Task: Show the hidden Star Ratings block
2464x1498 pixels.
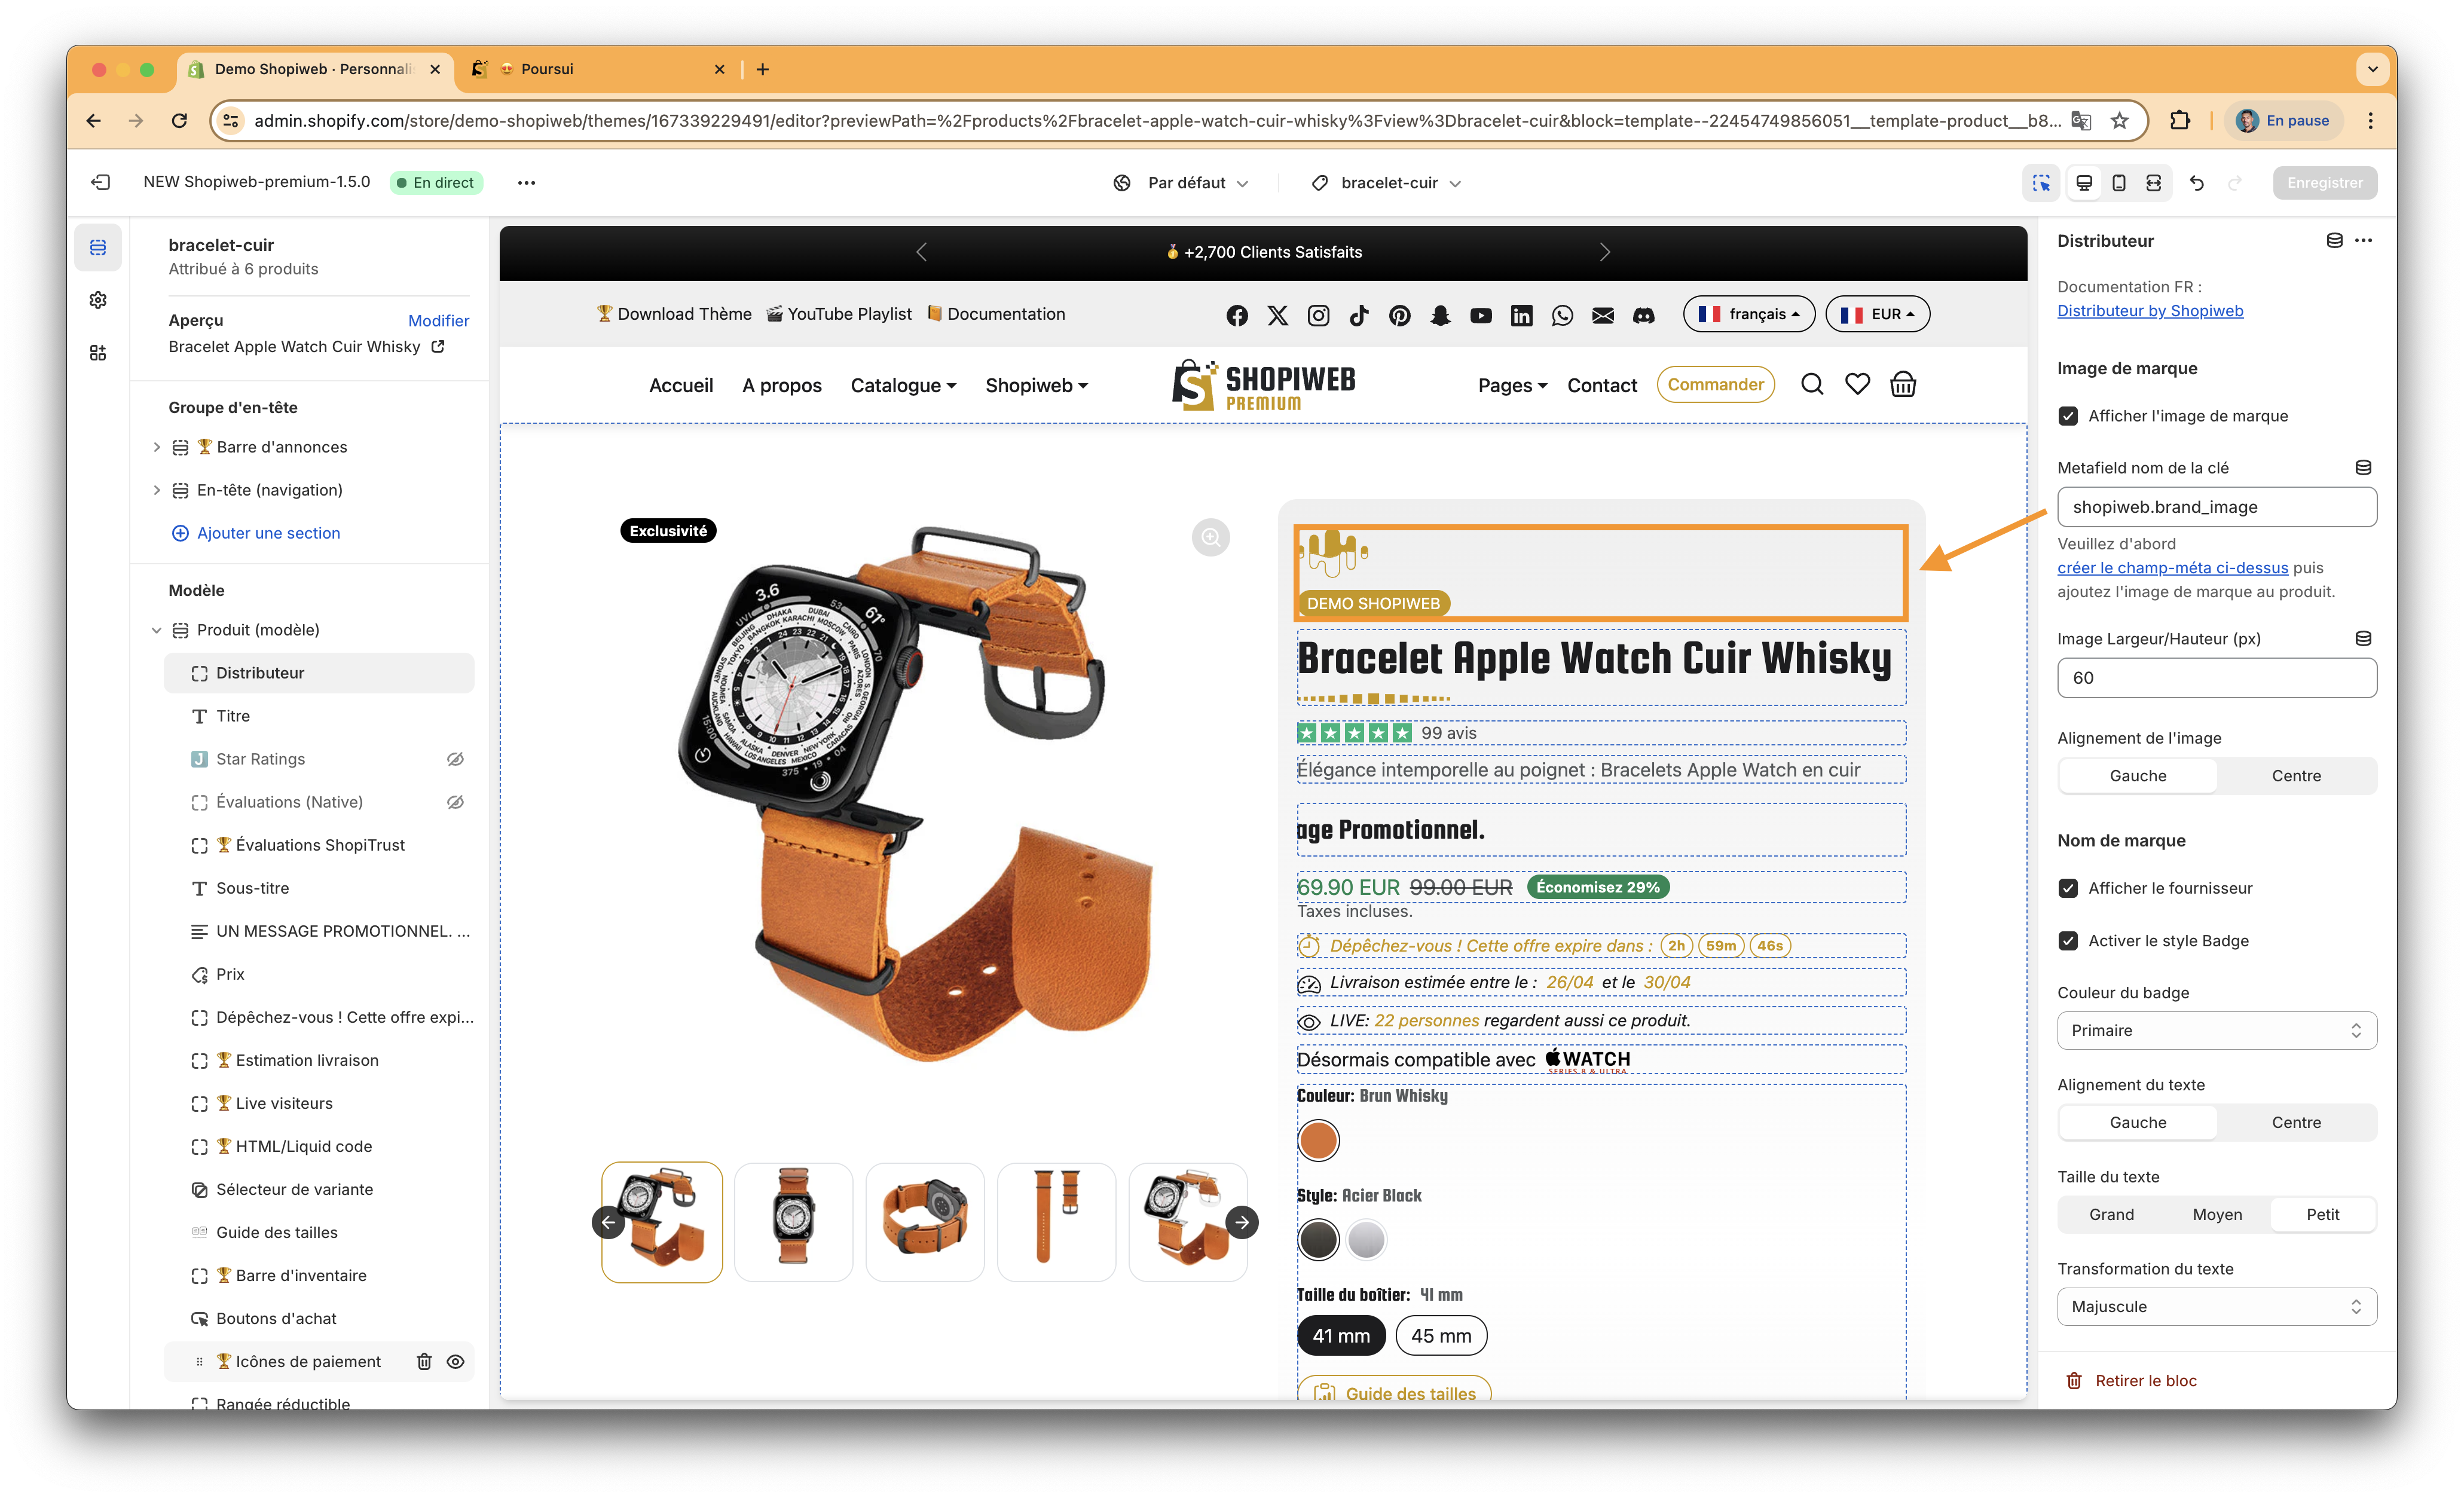Action: [x=455, y=759]
